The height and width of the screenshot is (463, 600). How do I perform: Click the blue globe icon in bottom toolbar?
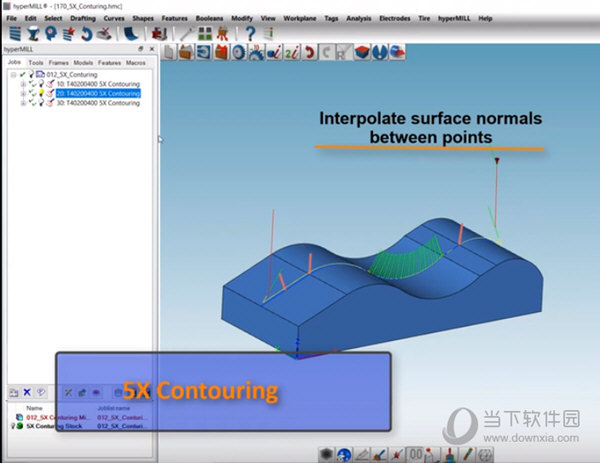point(344,455)
